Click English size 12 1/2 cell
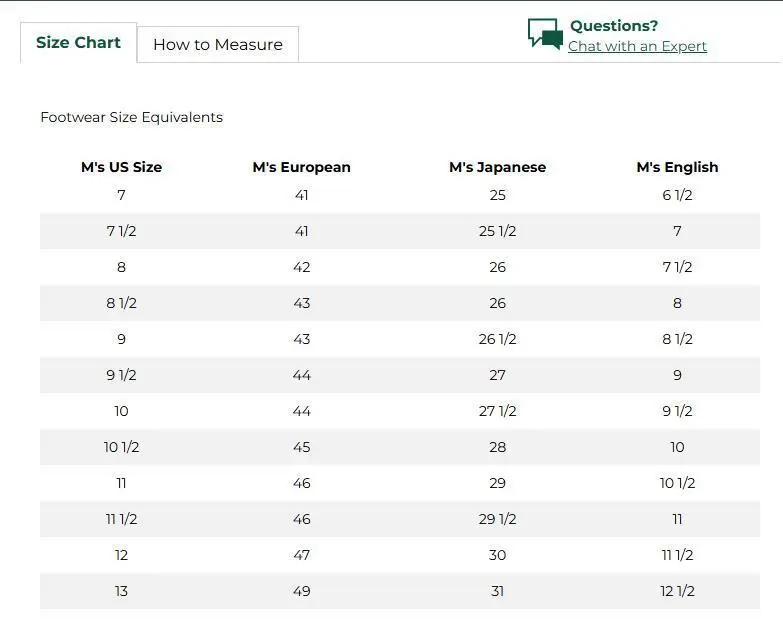 tap(677, 591)
